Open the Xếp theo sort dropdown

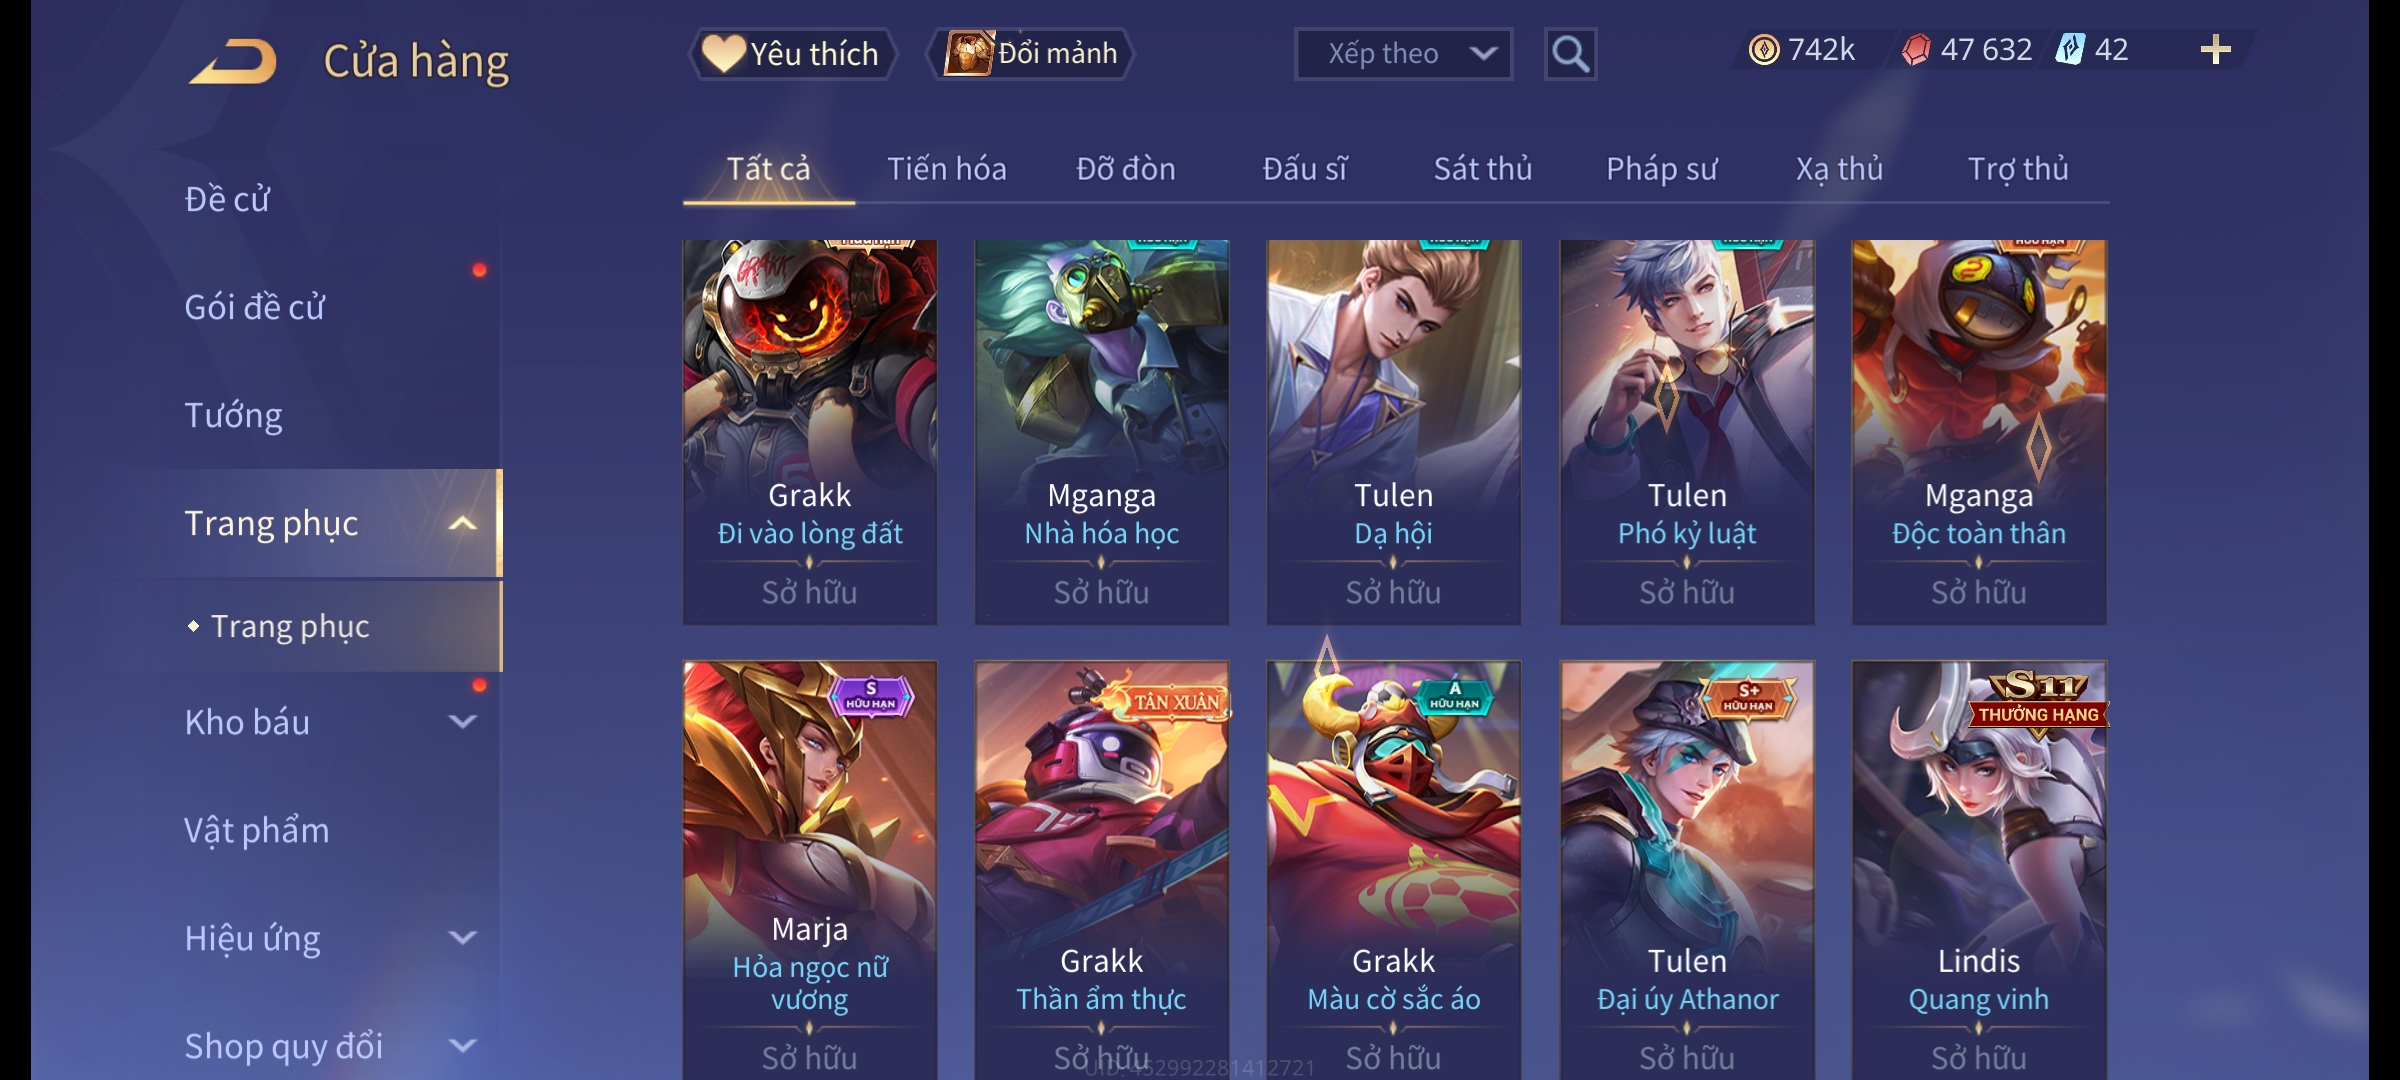point(1403,54)
